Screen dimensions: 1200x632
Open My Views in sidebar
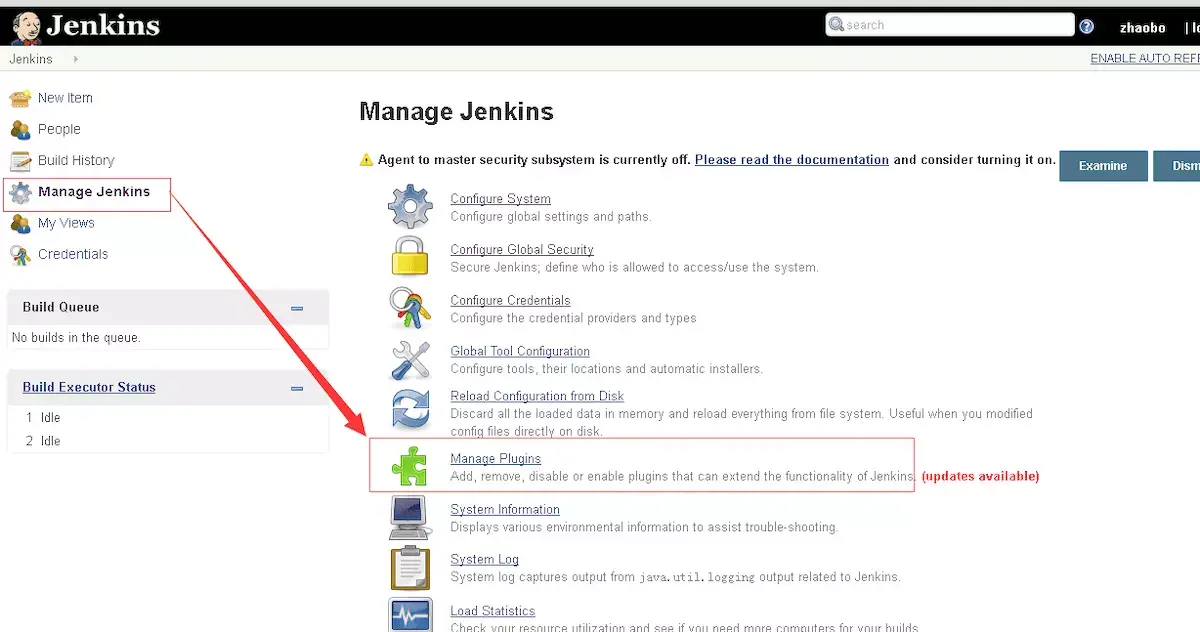(66, 223)
